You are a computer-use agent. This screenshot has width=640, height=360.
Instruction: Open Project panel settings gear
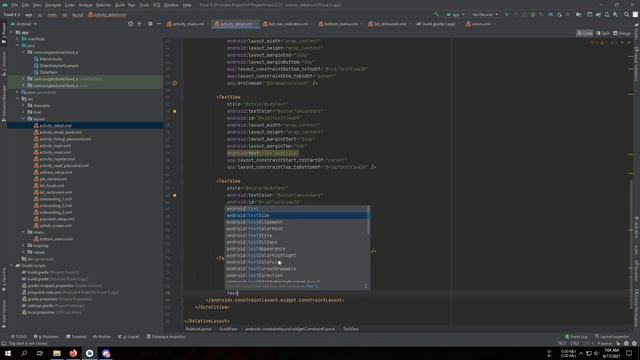(150, 24)
